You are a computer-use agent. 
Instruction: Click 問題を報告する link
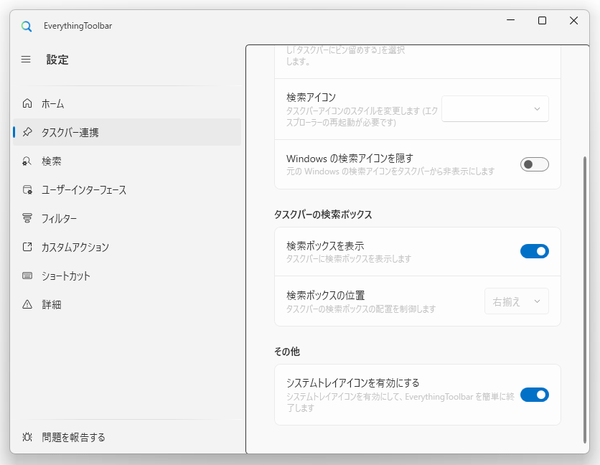pos(127,437)
